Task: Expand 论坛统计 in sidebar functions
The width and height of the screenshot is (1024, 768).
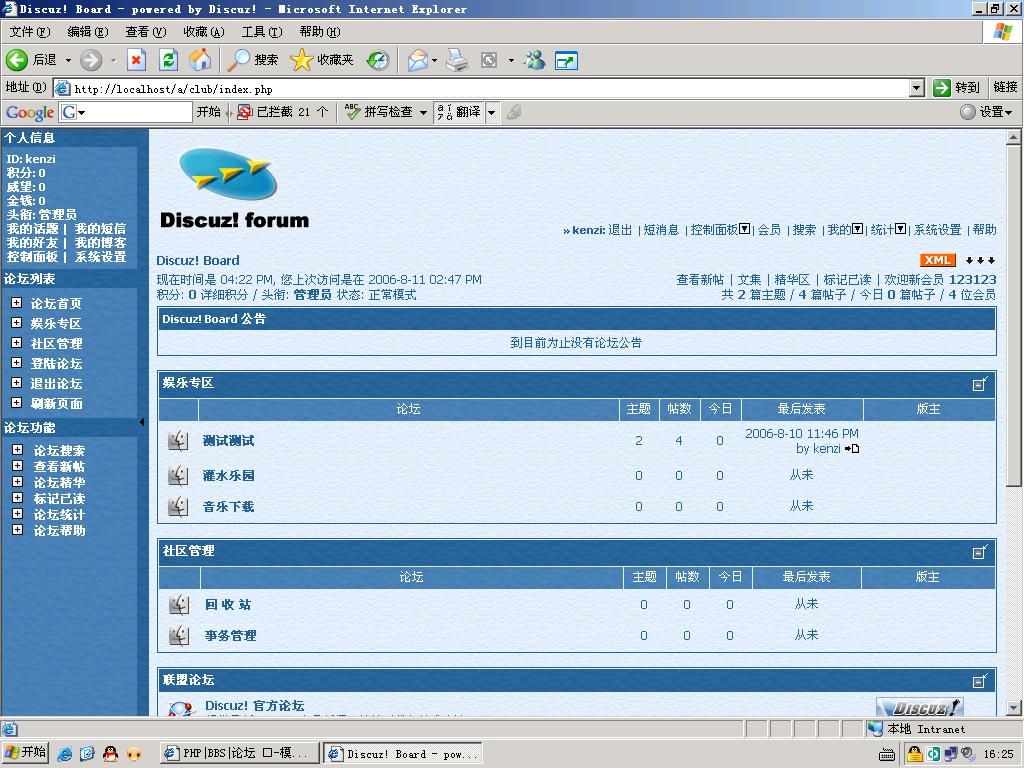Action: (x=18, y=514)
